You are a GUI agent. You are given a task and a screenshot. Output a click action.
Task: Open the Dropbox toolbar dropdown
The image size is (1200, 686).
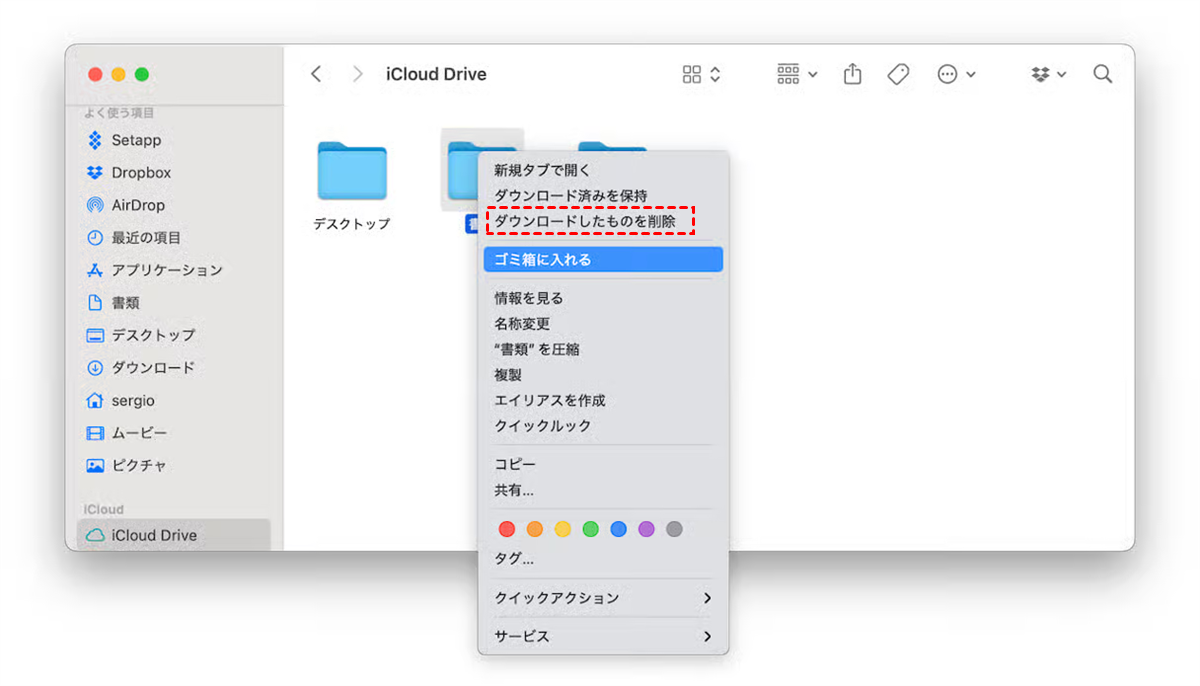(x=1049, y=74)
